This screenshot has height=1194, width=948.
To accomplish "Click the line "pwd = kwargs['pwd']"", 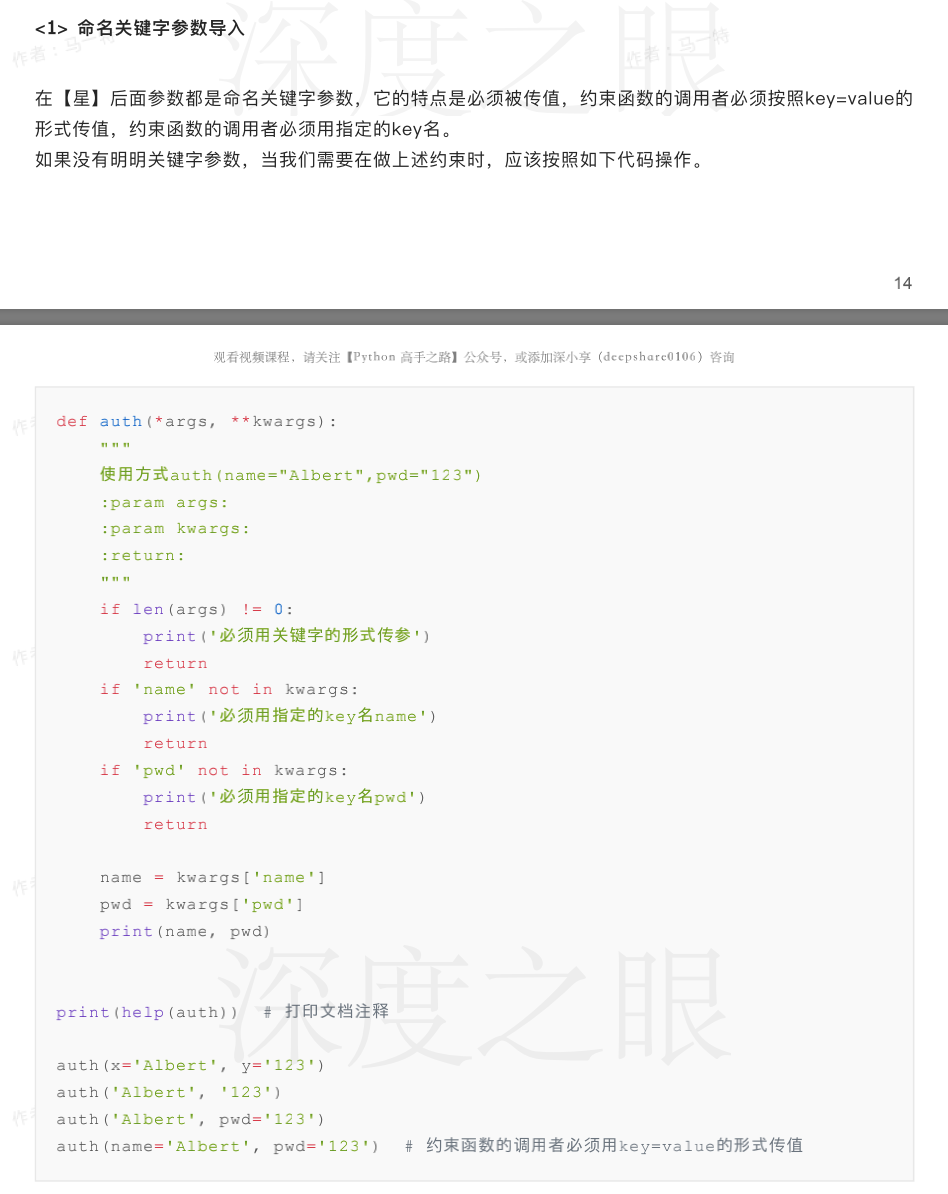I will click(x=202, y=904).
